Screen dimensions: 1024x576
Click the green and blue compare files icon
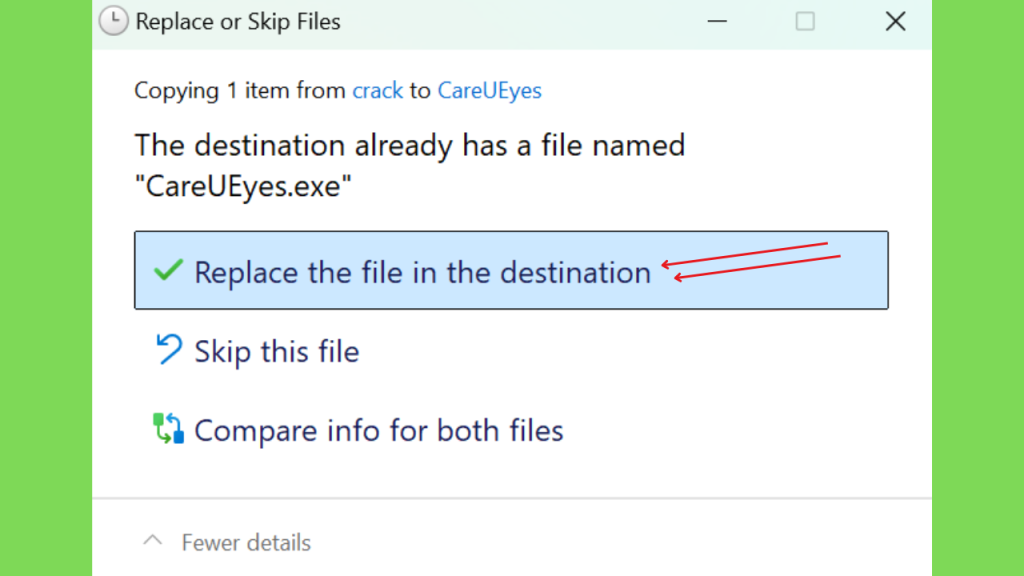[x=168, y=428]
